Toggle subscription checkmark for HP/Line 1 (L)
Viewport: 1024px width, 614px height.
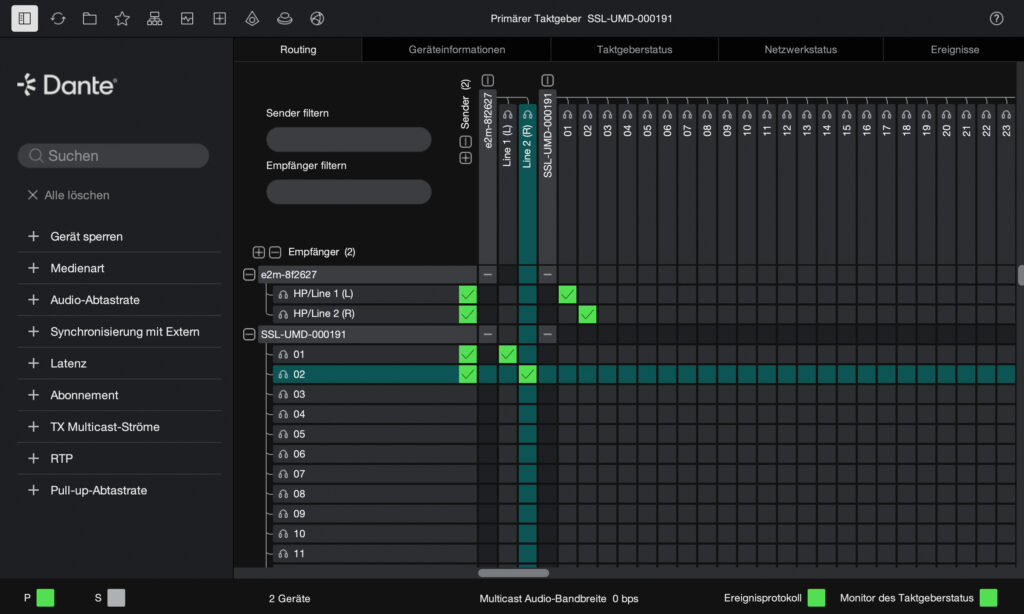coord(467,294)
